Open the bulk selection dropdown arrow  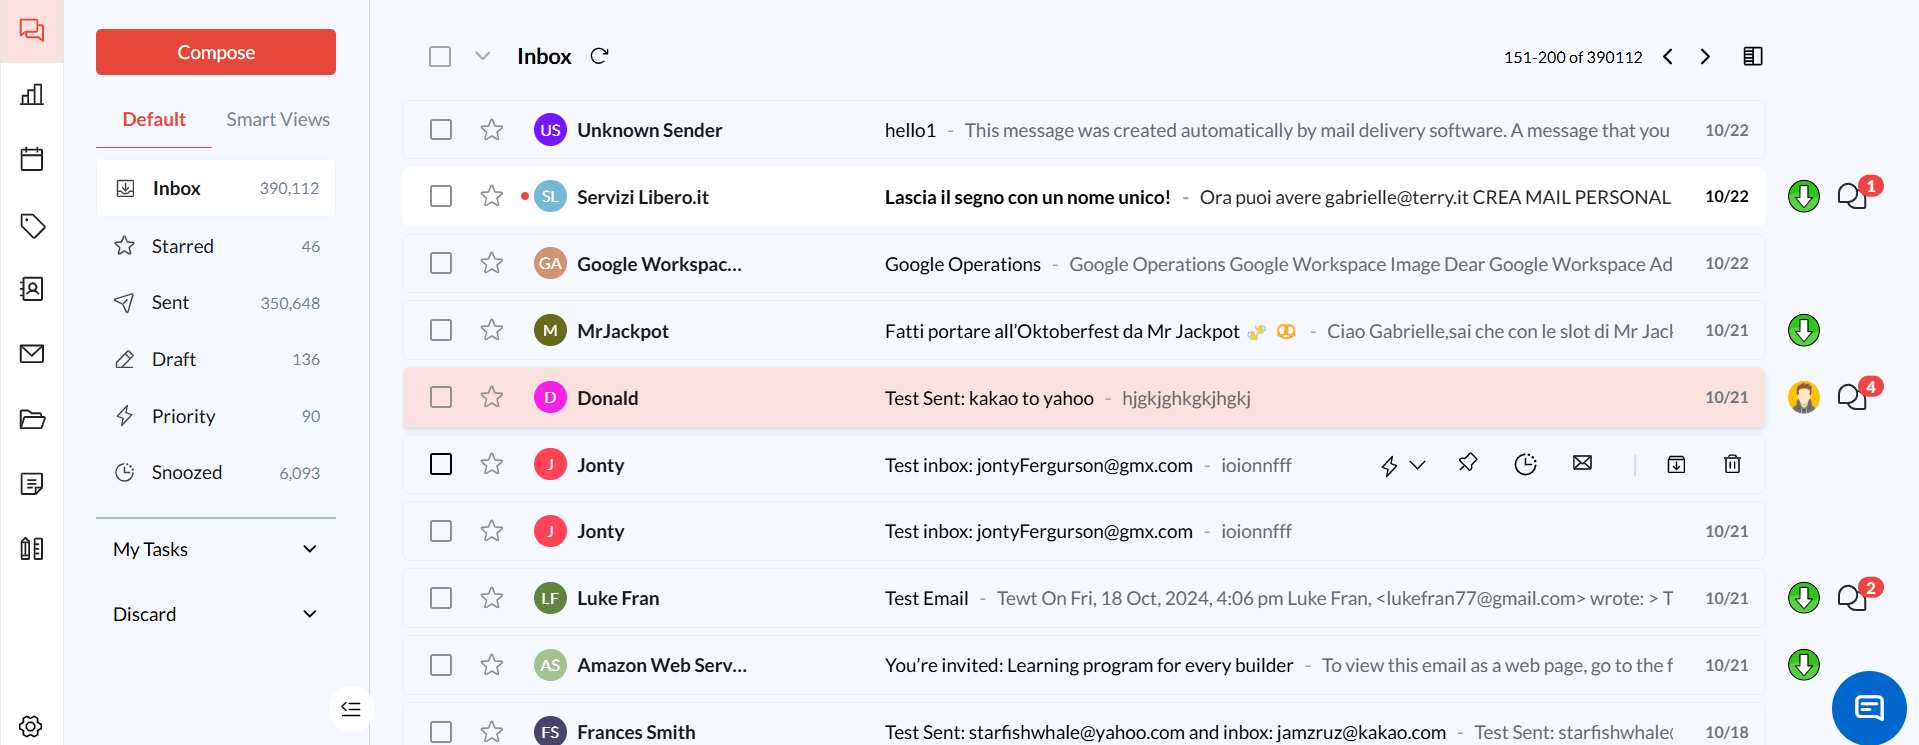[x=482, y=56]
